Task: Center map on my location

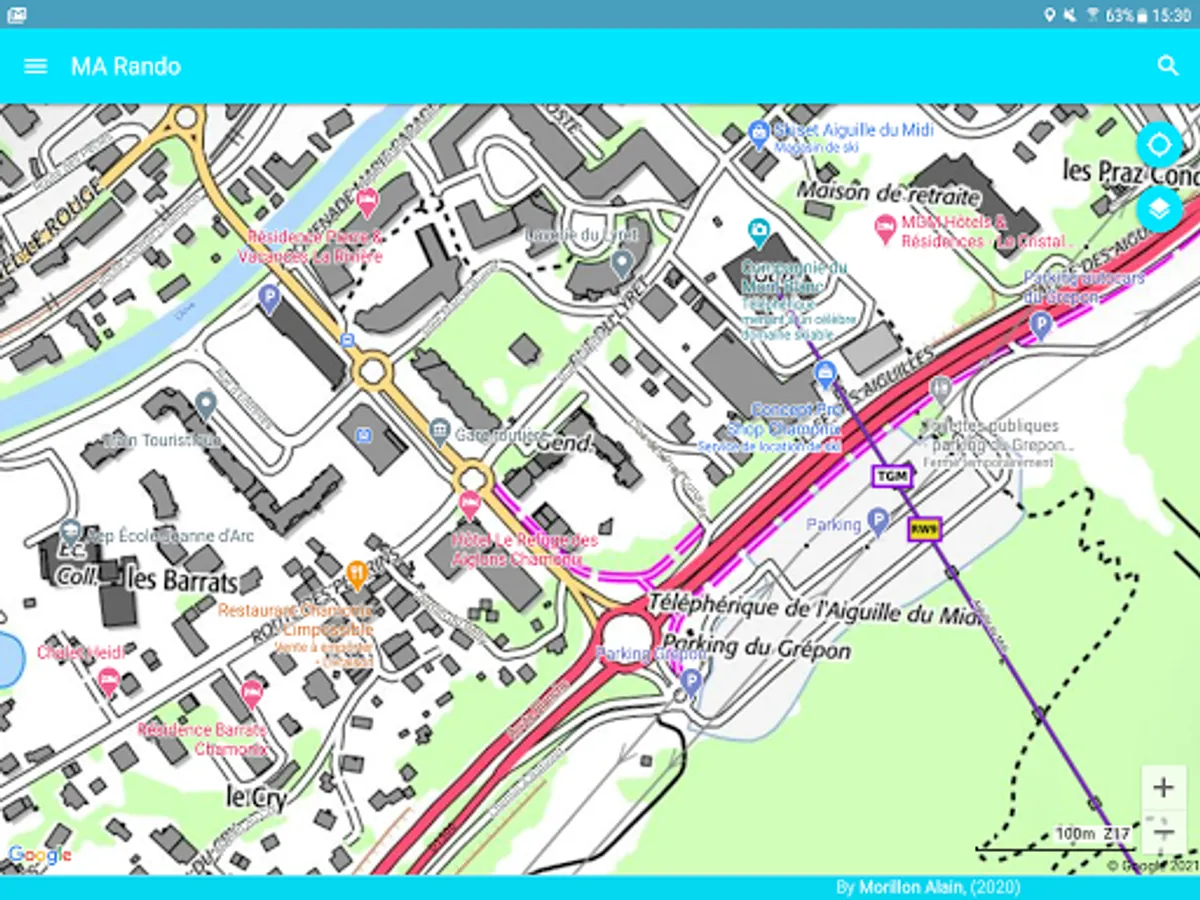Action: pos(1159,145)
